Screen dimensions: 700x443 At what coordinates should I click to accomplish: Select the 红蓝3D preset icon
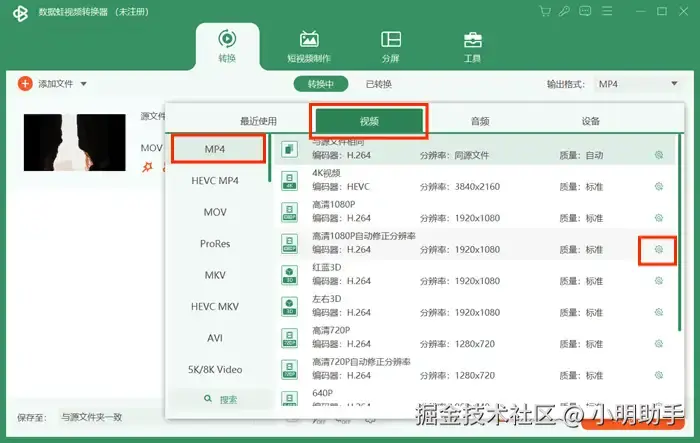coord(289,275)
